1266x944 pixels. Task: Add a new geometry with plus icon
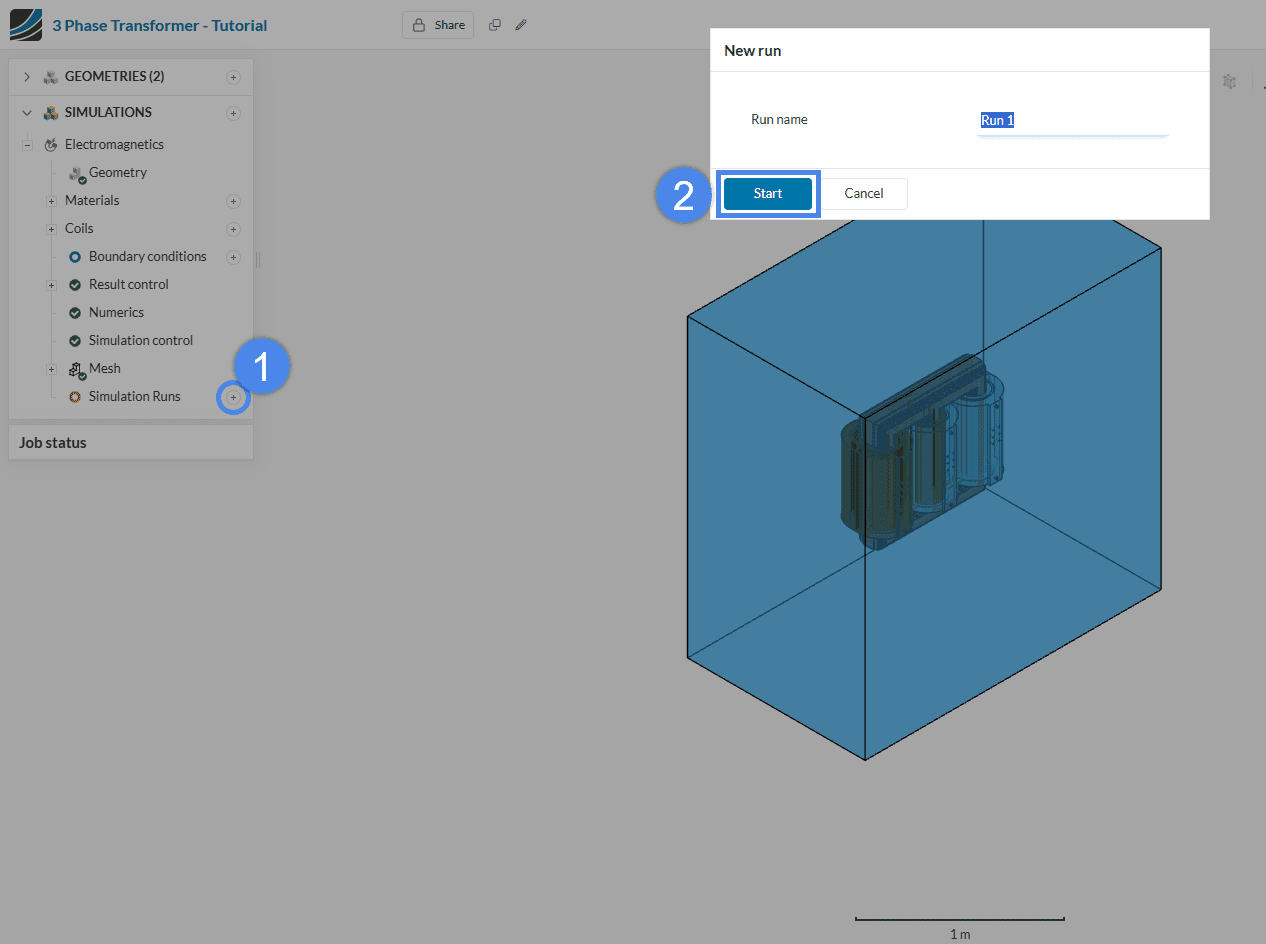[233, 77]
